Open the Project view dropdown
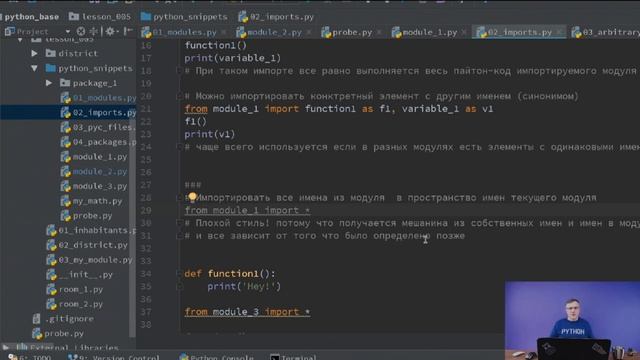The image size is (640, 360). tap(67, 31)
